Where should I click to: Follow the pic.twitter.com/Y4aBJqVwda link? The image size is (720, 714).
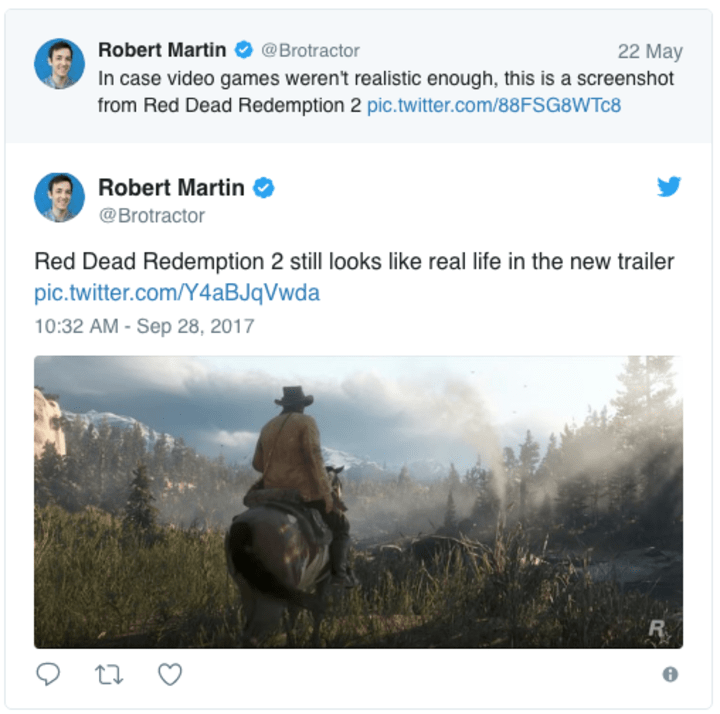(x=177, y=292)
